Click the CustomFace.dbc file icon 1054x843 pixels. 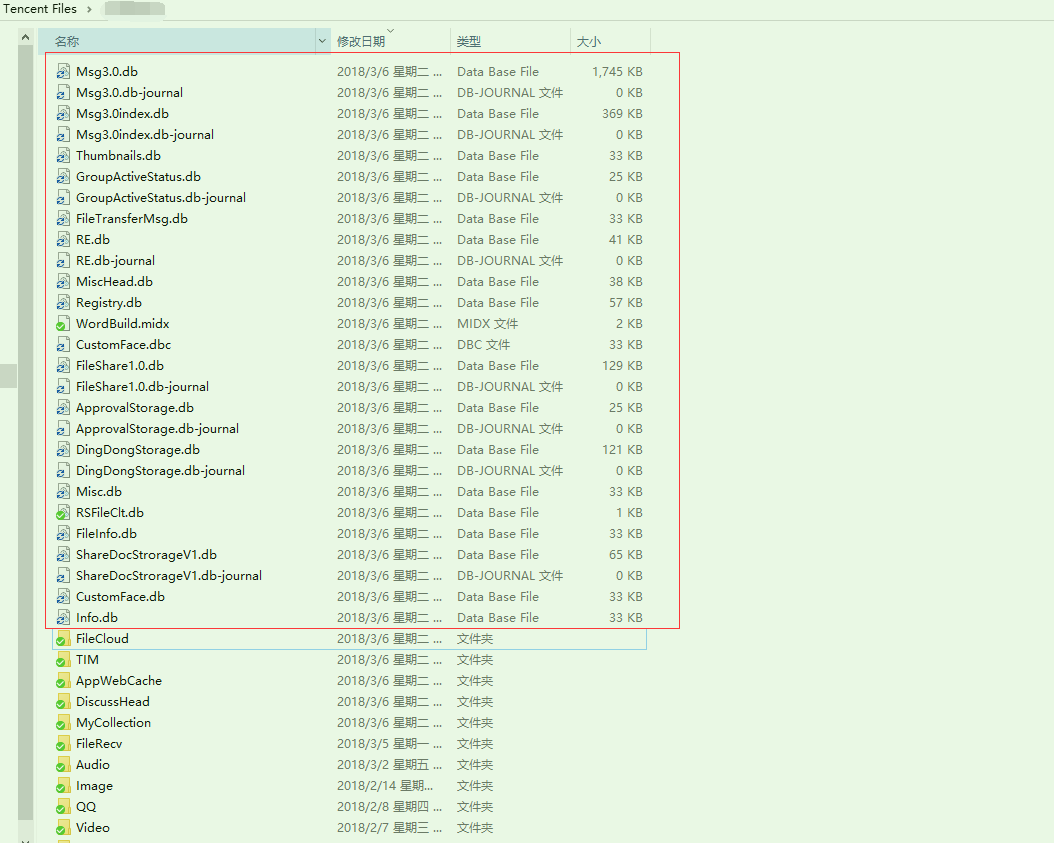[63, 345]
